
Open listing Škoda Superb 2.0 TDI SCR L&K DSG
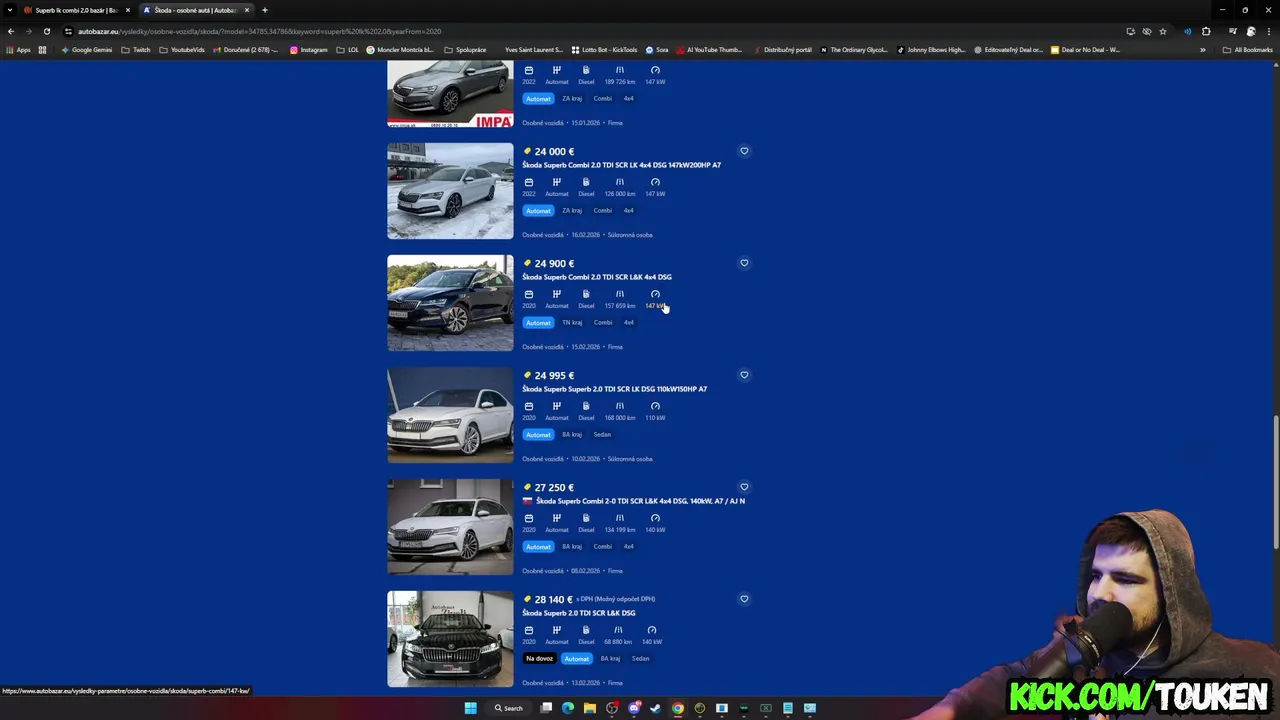tap(578, 613)
